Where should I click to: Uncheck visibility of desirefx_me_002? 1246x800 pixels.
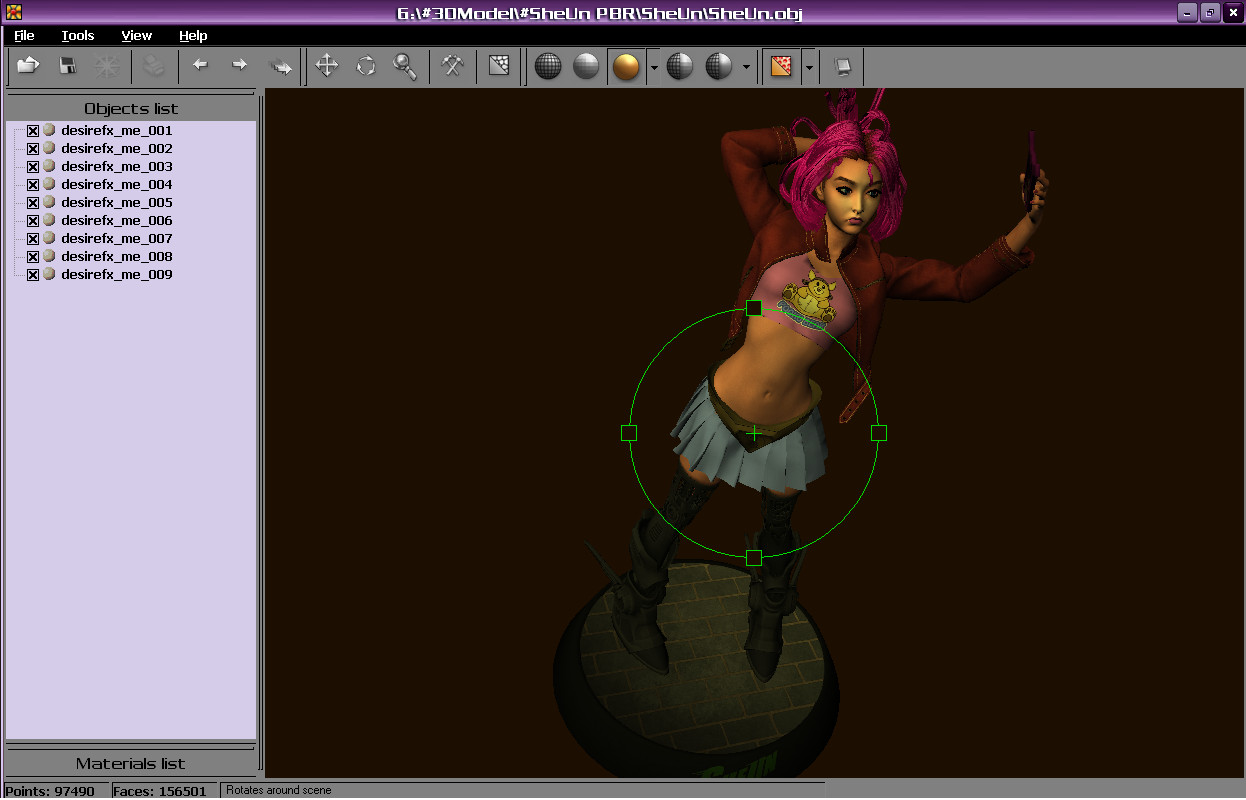(x=33, y=149)
